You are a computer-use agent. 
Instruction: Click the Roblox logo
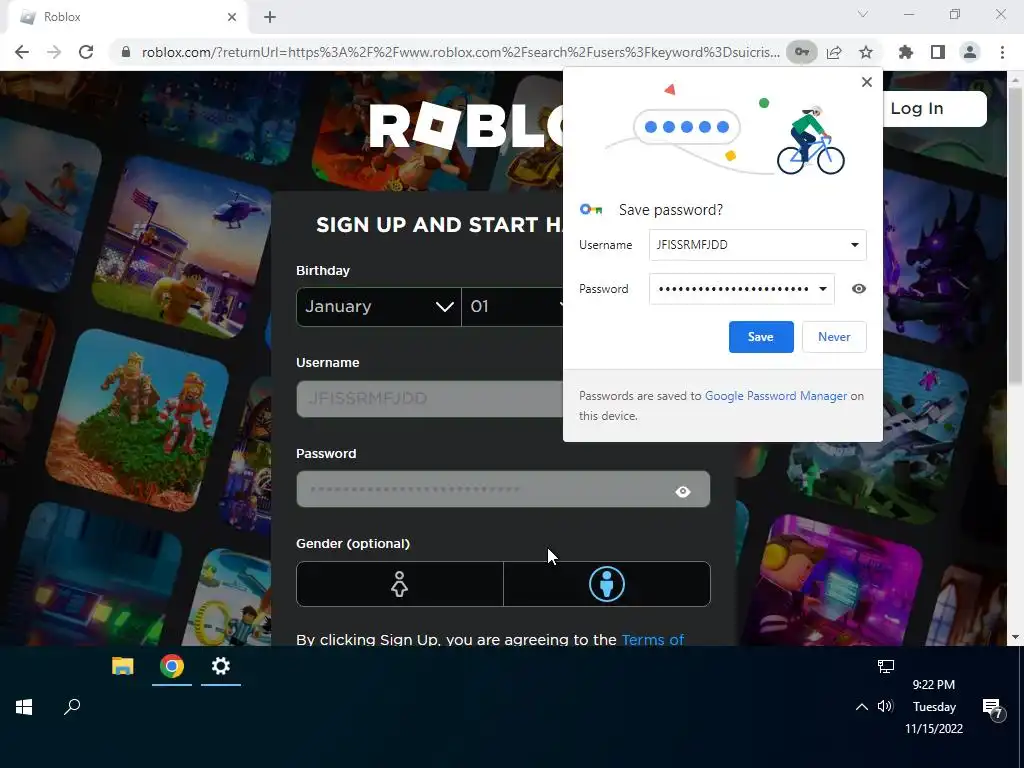click(467, 126)
